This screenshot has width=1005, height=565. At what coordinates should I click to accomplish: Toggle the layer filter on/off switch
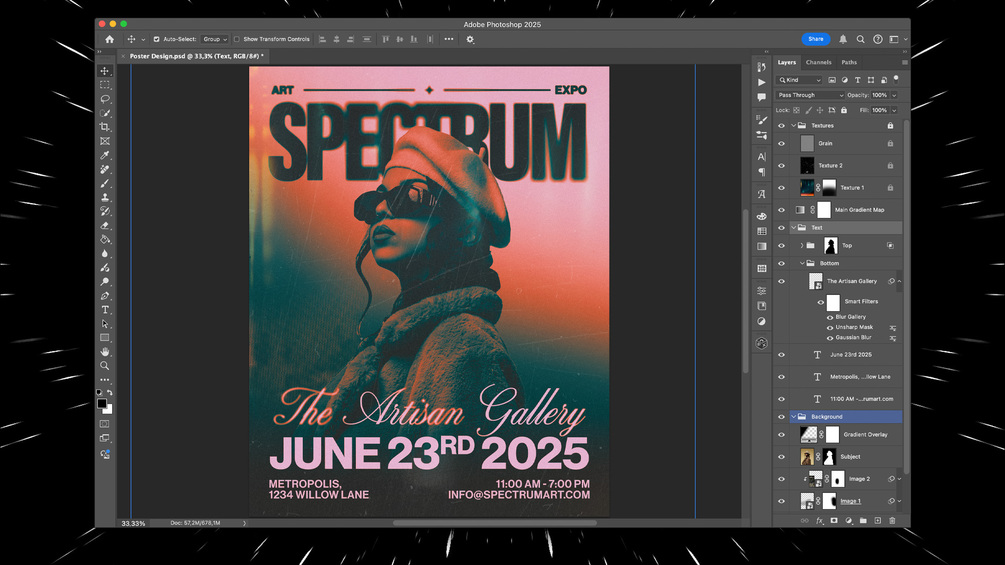coord(896,79)
